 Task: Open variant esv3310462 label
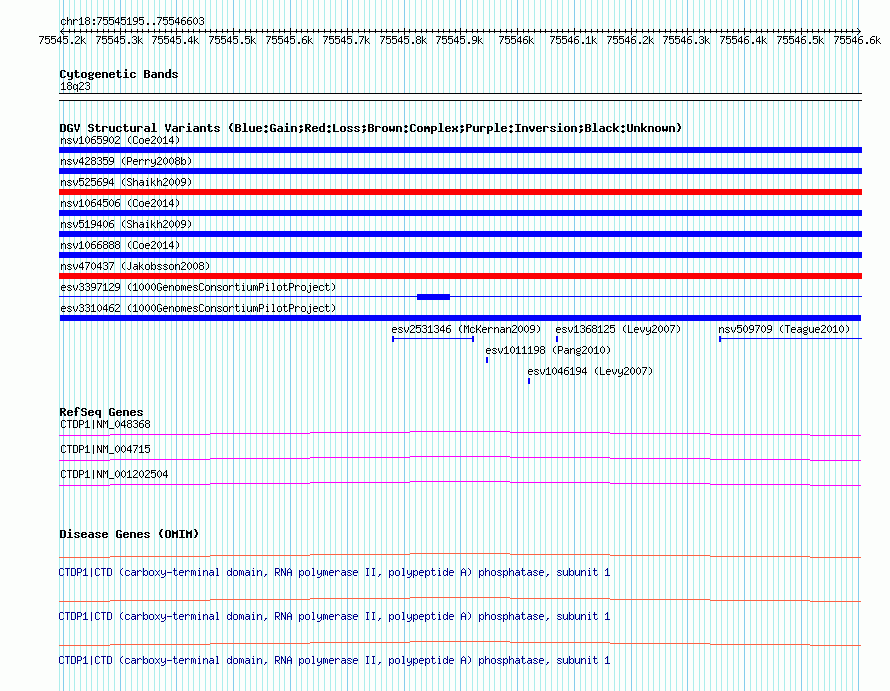pos(198,308)
